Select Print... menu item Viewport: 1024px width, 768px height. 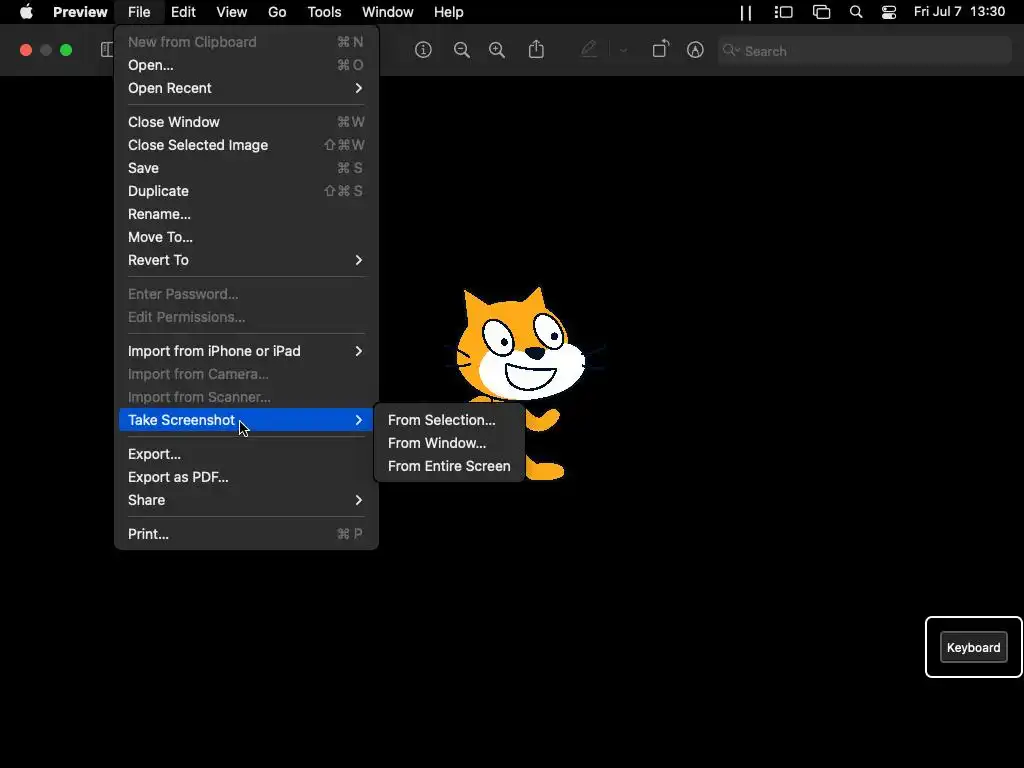pyautogui.click(x=246, y=534)
